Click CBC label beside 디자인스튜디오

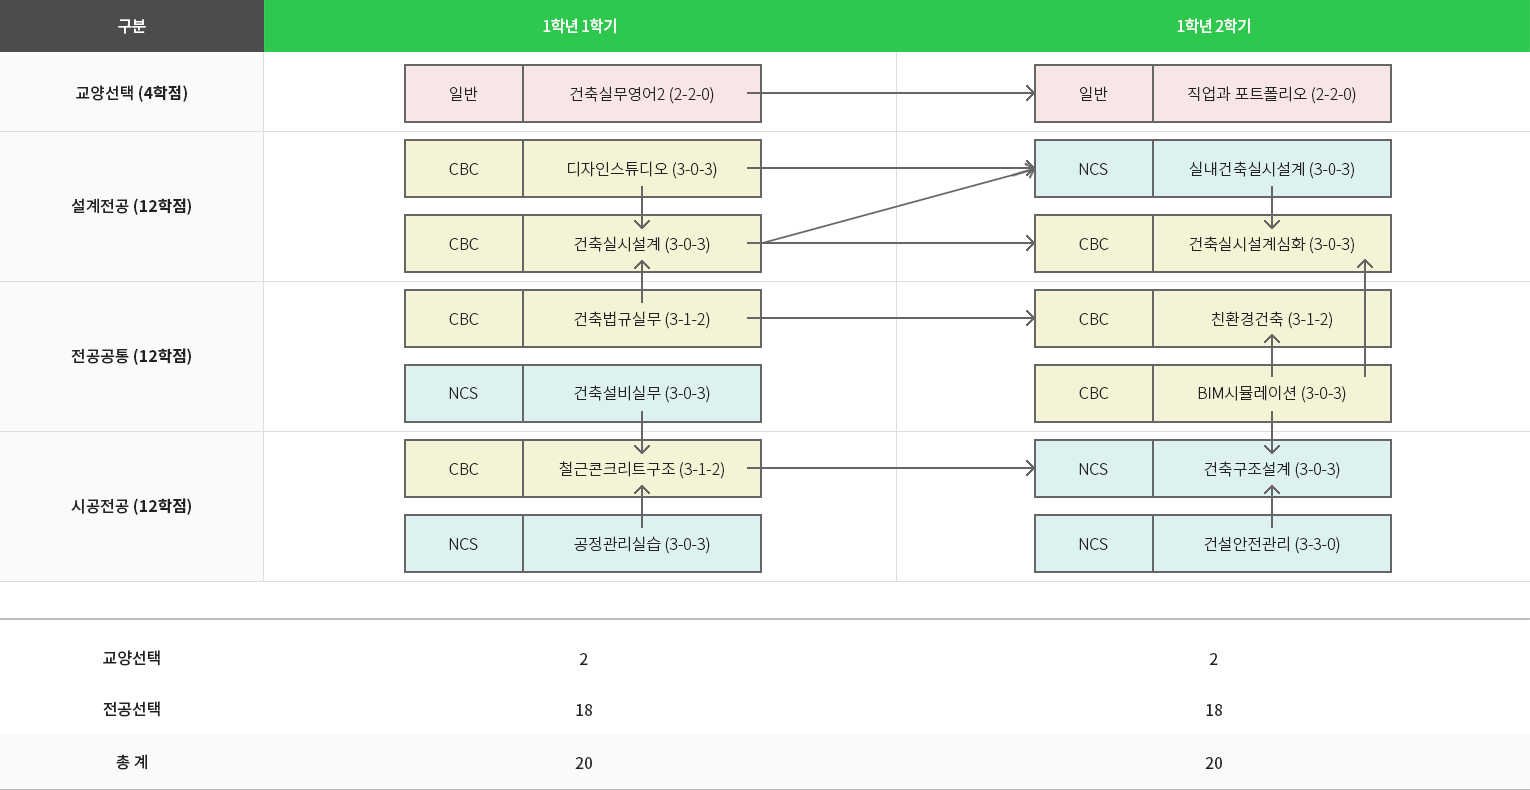464,169
